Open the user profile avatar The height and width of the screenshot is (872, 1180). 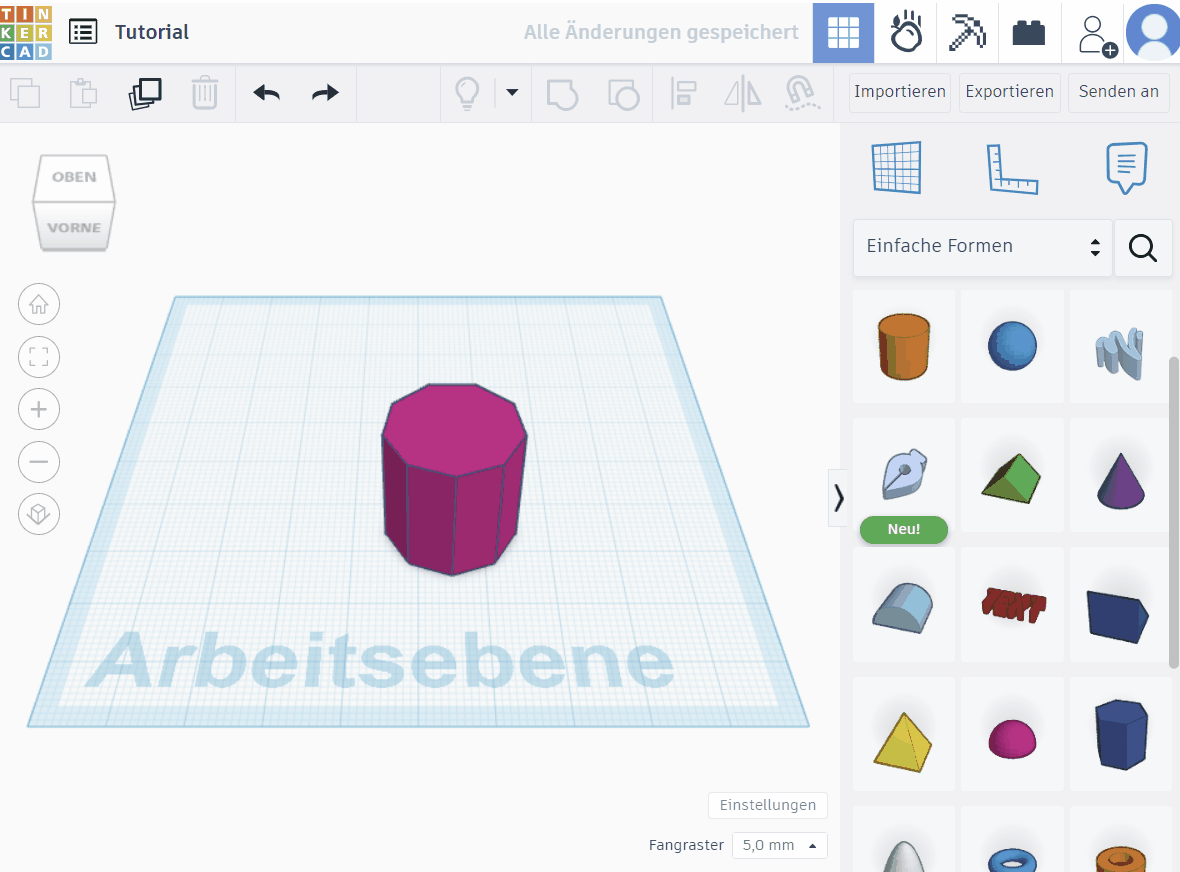click(1153, 32)
